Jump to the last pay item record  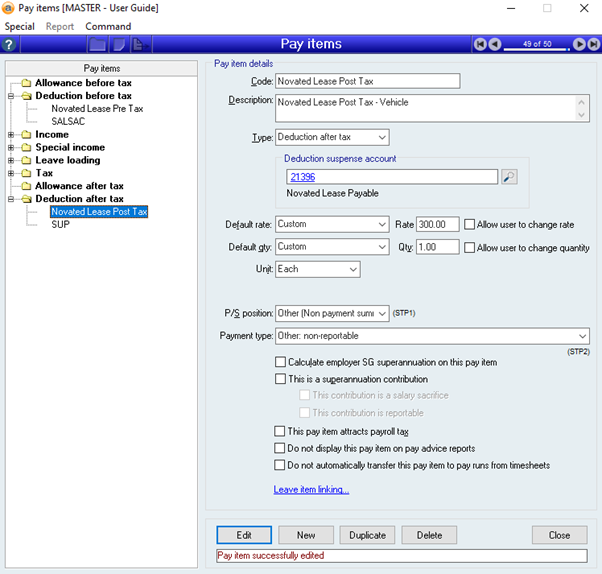click(592, 45)
